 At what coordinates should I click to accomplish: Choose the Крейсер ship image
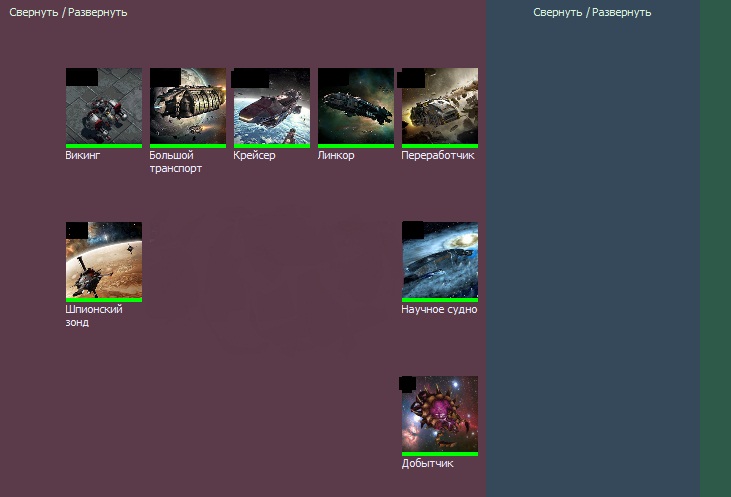click(x=272, y=107)
